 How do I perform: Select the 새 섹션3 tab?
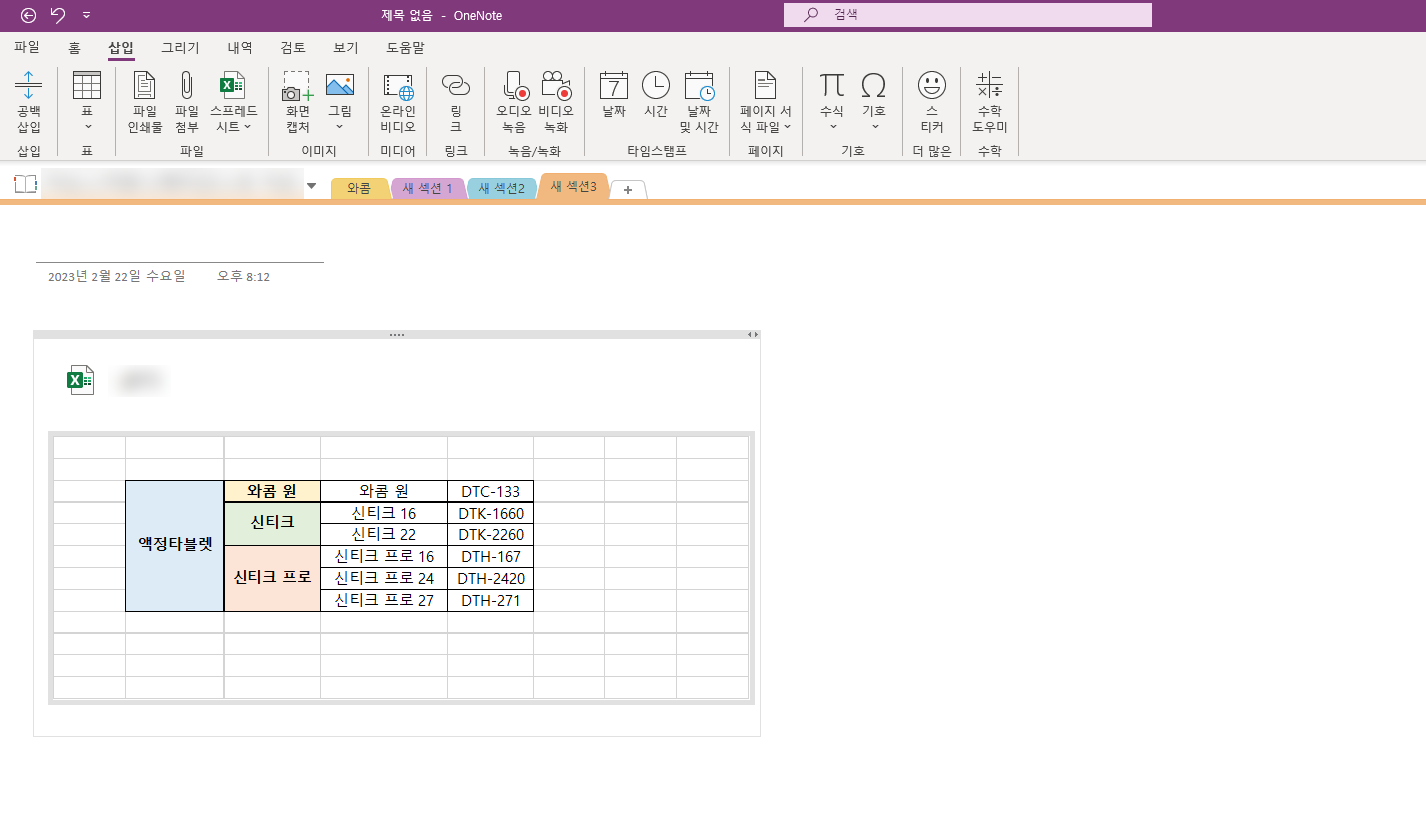(573, 186)
